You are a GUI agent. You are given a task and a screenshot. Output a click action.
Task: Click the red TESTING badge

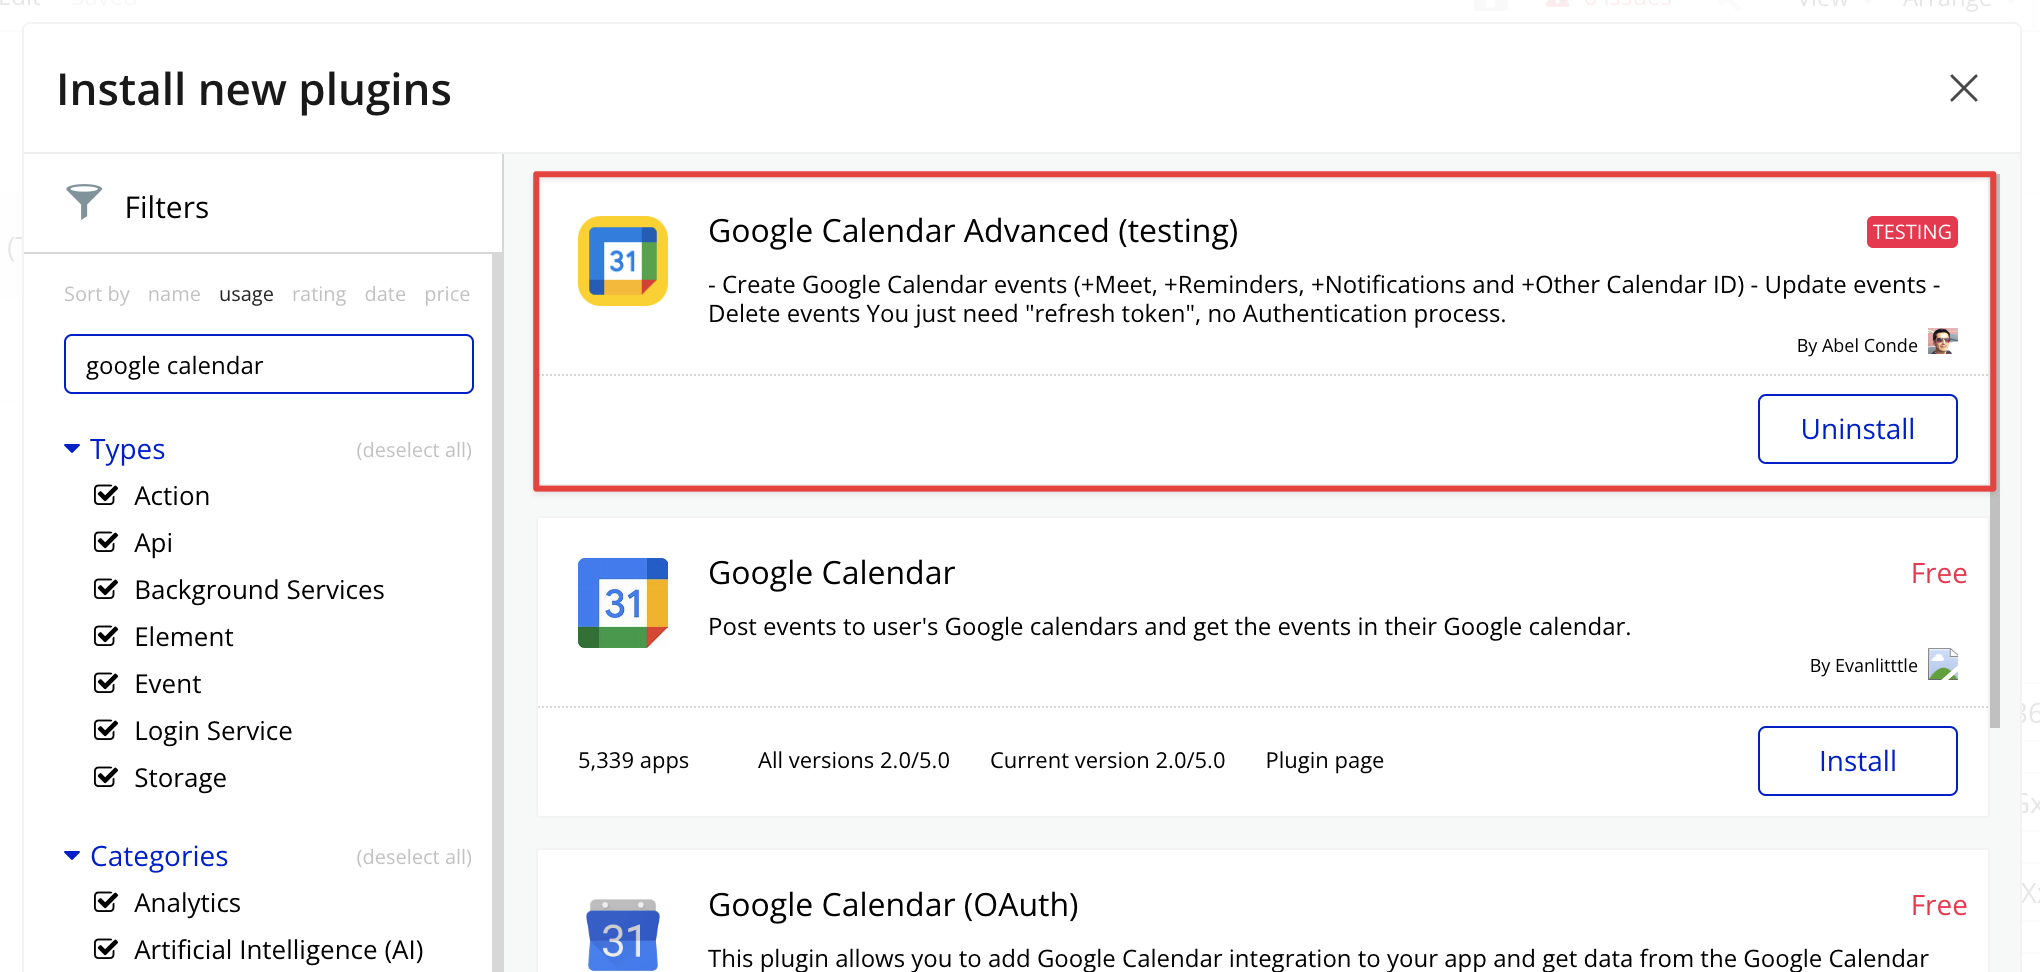[1911, 232]
